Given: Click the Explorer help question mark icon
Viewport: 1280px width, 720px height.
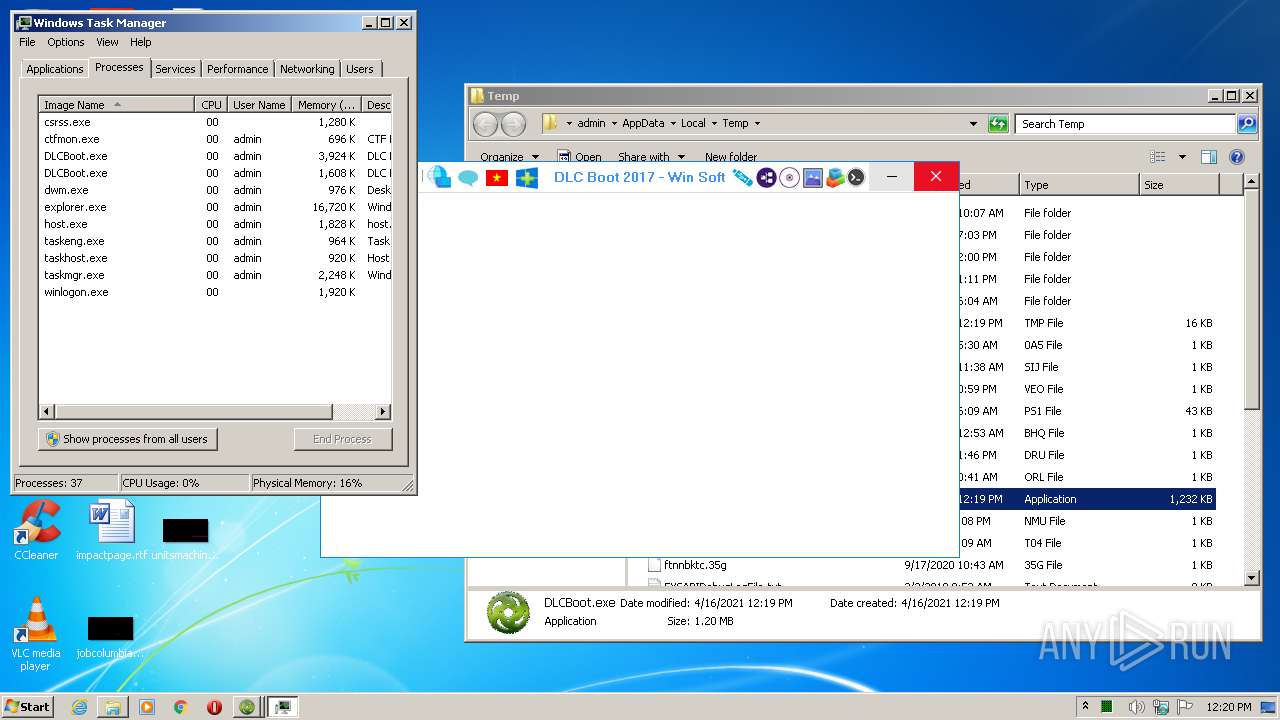Looking at the screenshot, I should (x=1237, y=157).
